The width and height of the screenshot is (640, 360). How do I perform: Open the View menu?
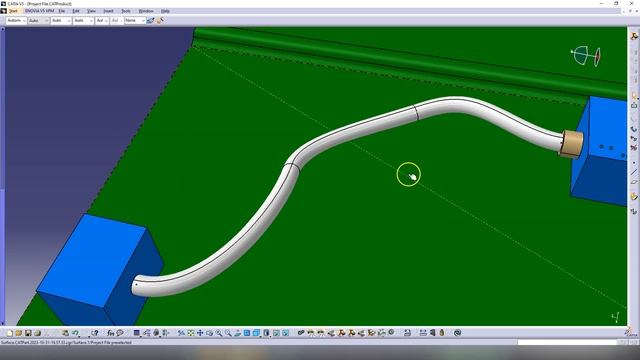(x=91, y=11)
